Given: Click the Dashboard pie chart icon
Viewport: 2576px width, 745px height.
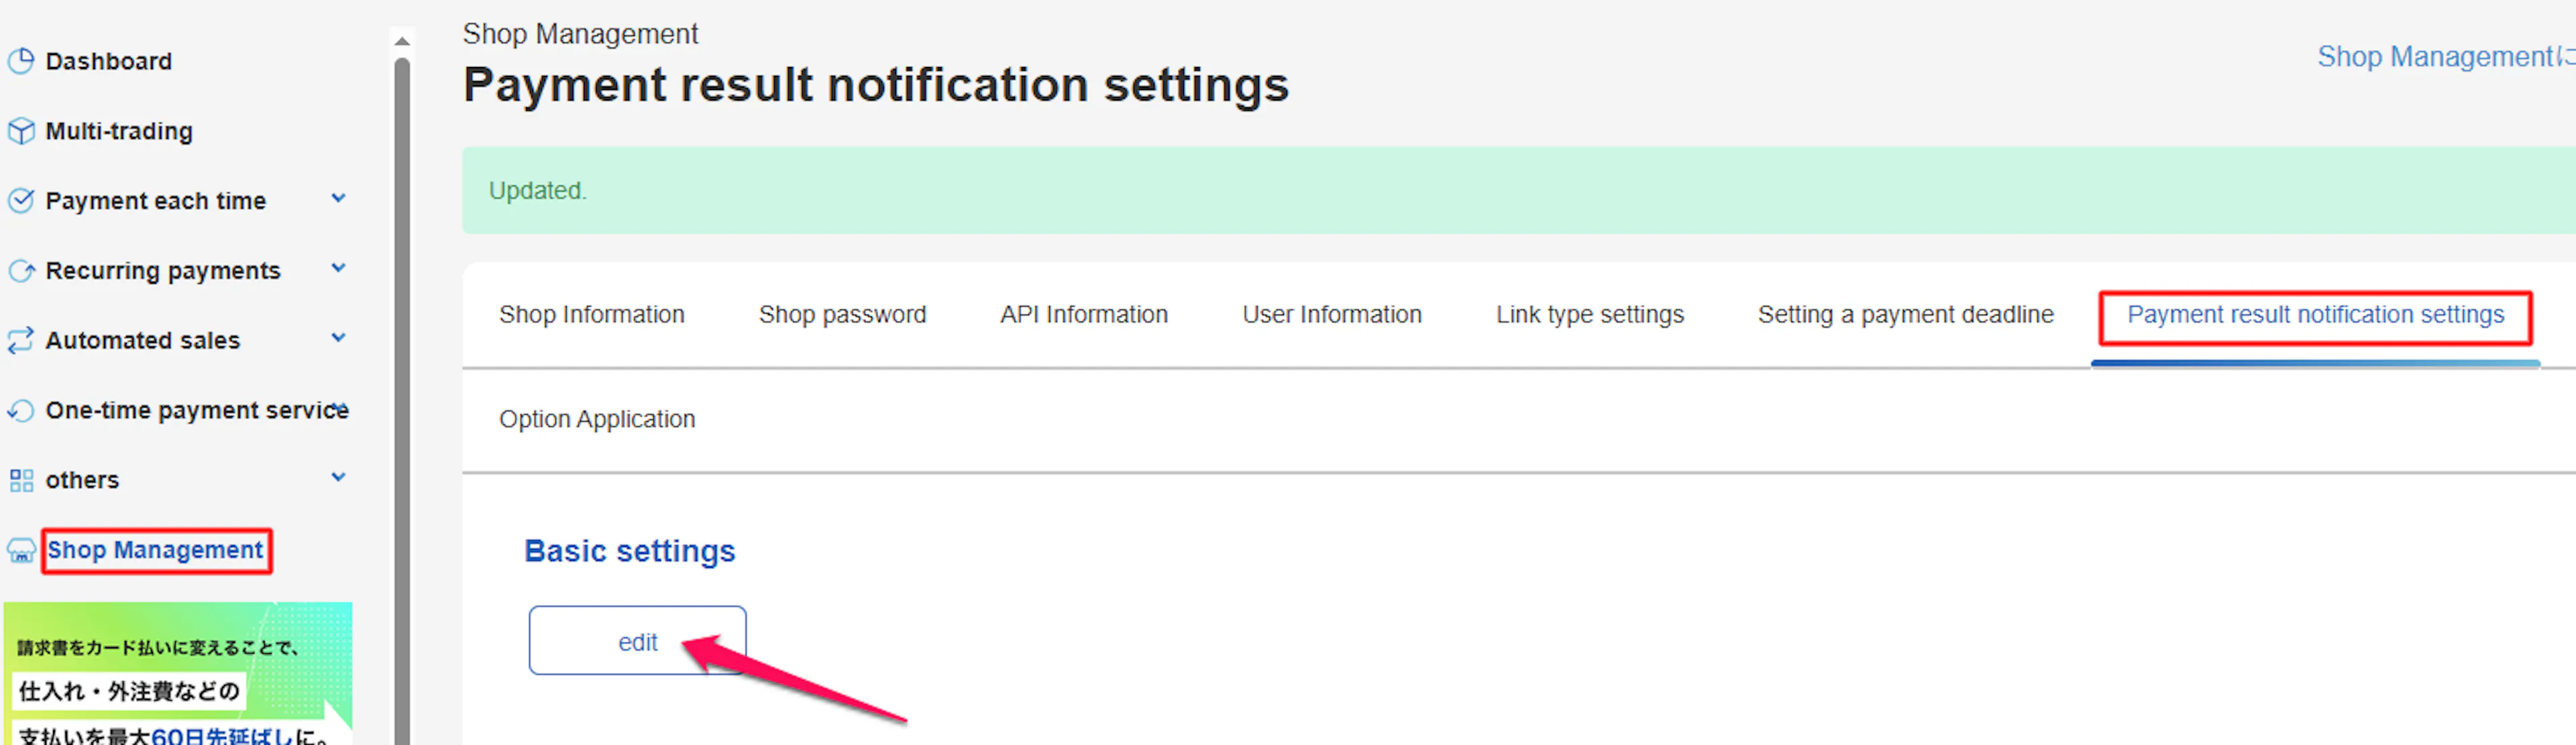Looking at the screenshot, I should [x=21, y=61].
